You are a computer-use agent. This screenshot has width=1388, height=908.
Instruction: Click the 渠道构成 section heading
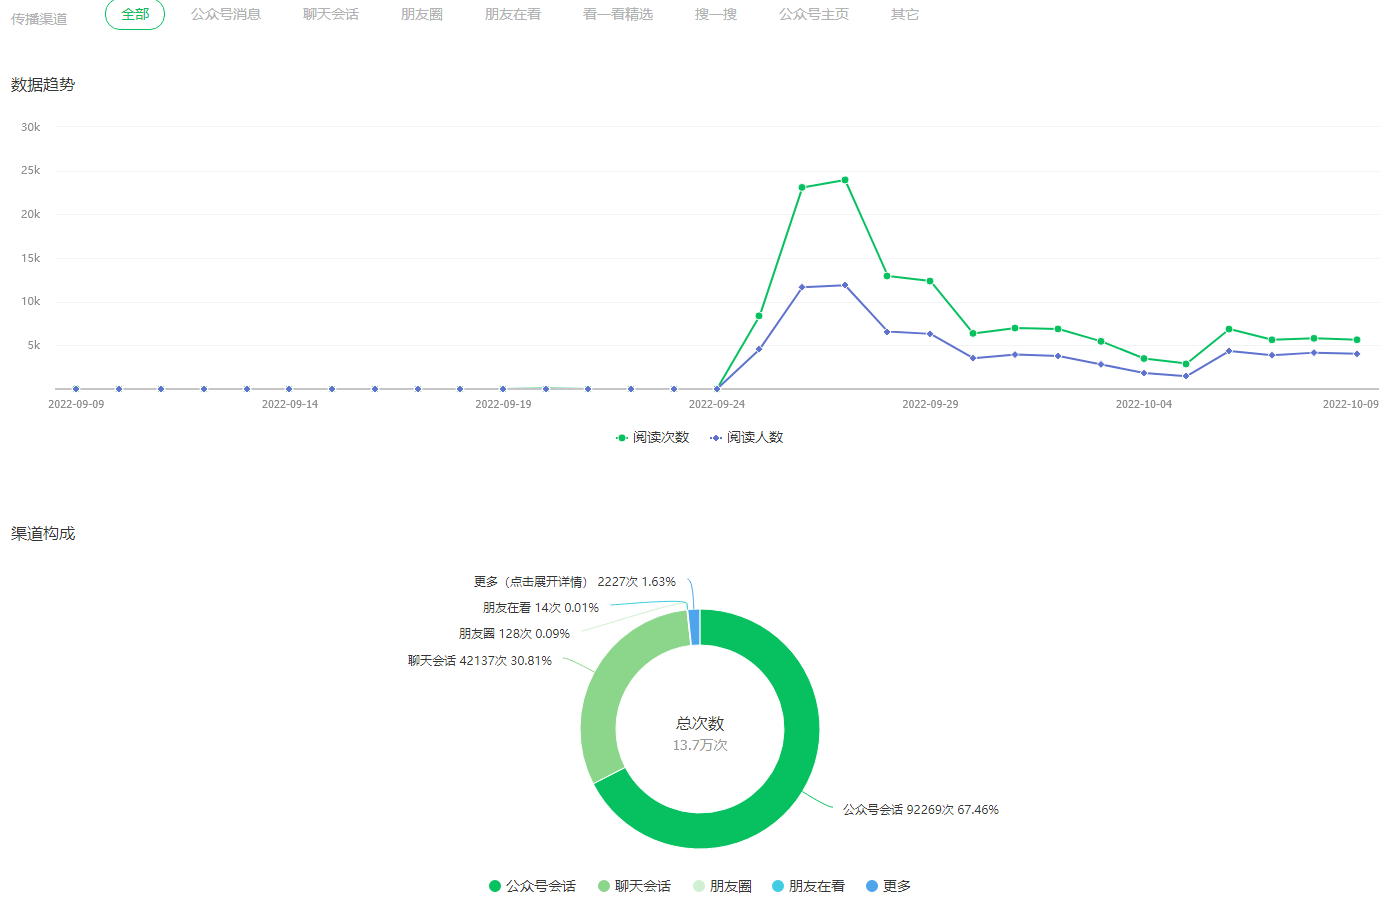[43, 534]
